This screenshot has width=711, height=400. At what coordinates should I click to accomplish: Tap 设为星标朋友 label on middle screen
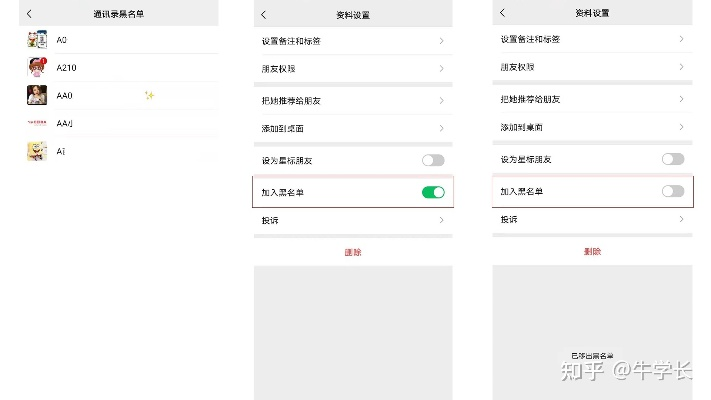[x=287, y=161]
